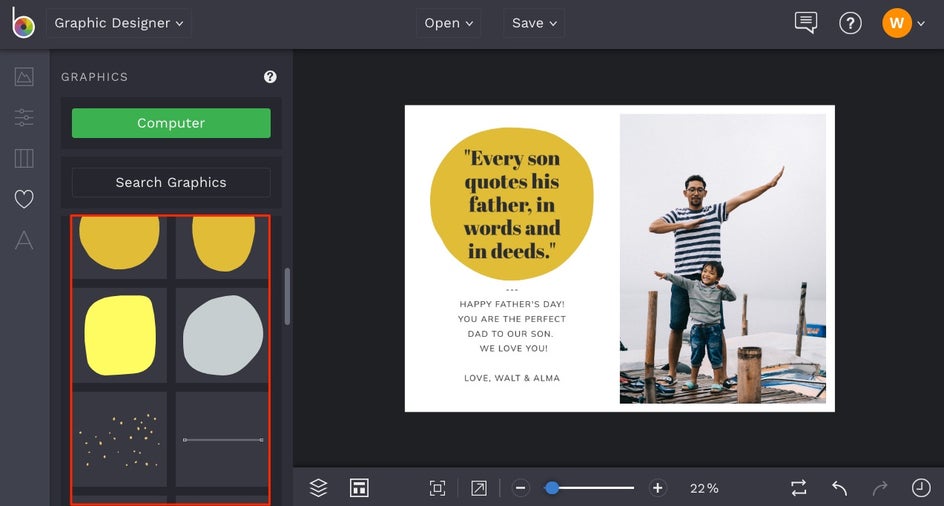Open the Templates columns sidebar icon
The width and height of the screenshot is (944, 506).
[24, 158]
